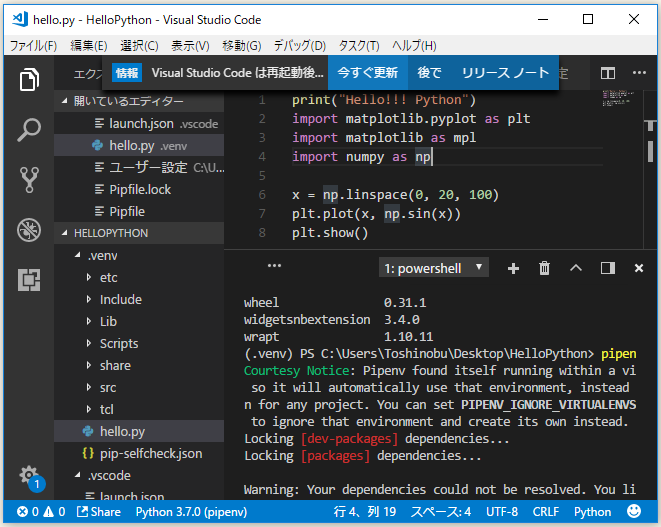Open the タスク(T) menu

(x=359, y=45)
